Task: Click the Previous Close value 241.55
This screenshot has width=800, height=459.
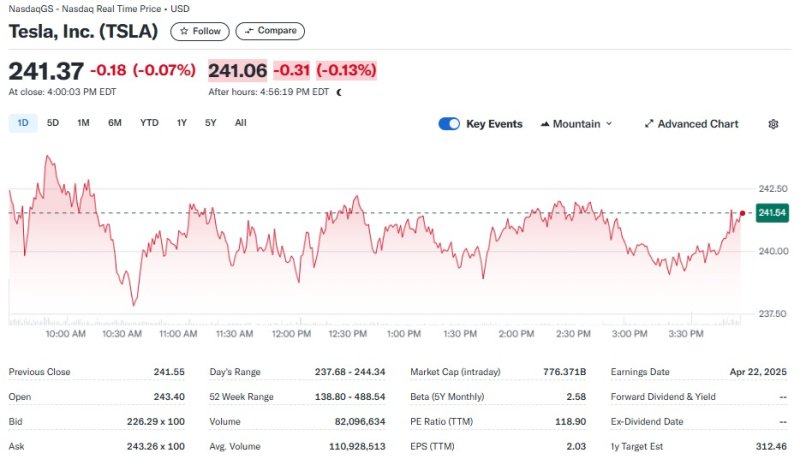Action: [x=169, y=372]
